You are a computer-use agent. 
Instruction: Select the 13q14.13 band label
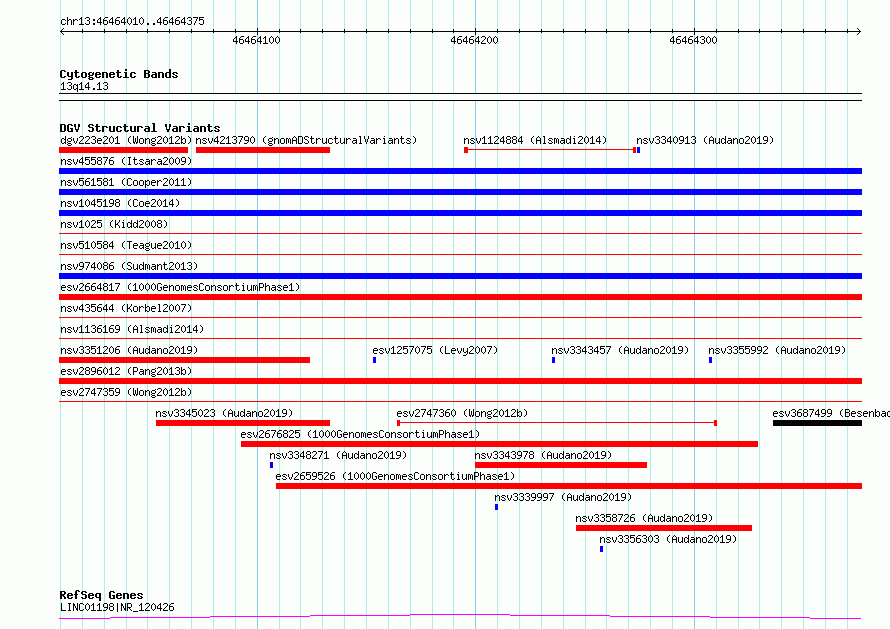(84, 86)
